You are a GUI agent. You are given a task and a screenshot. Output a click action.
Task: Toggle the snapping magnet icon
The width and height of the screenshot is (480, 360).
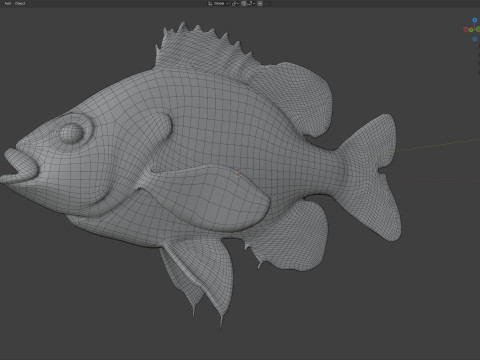pos(244,3)
